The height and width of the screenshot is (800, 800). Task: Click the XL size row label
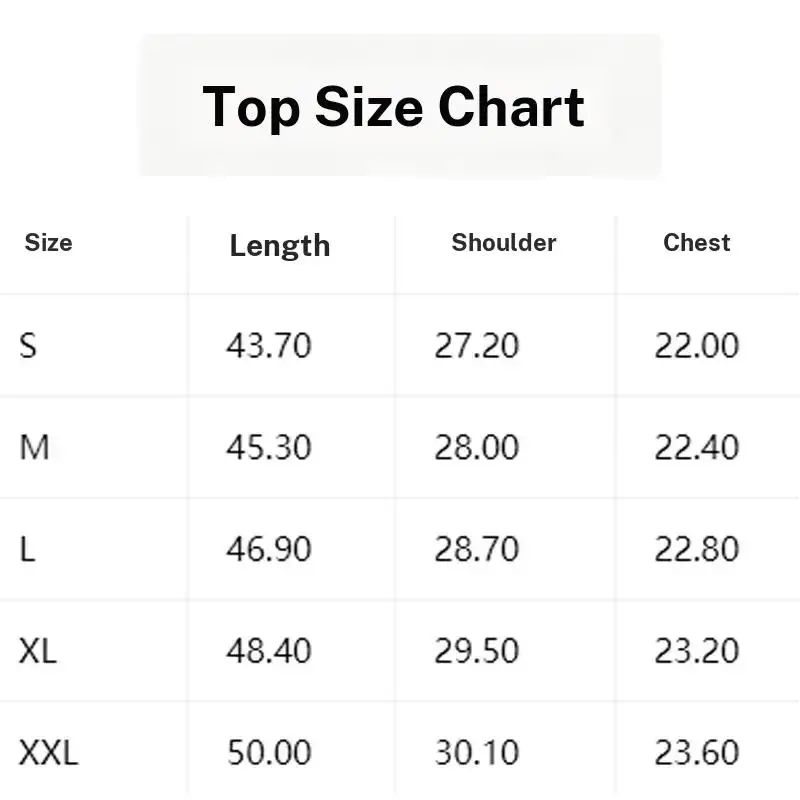38,651
